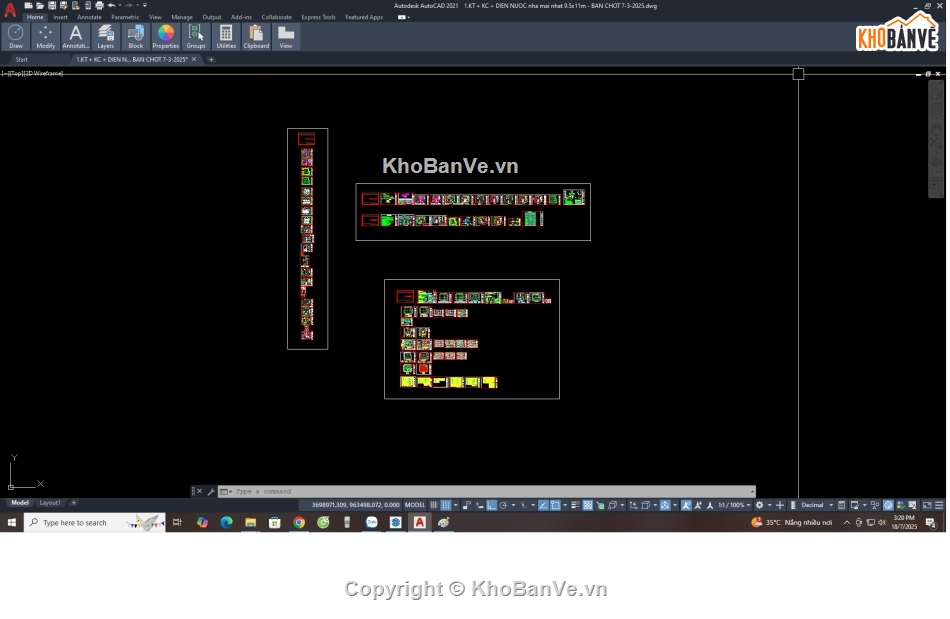
Task: Click the Open file folder icon
Action: (x=40, y=5)
